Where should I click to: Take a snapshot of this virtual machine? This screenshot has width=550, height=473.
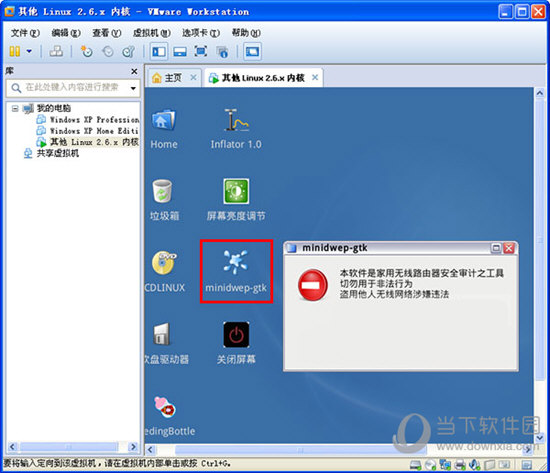(86, 52)
